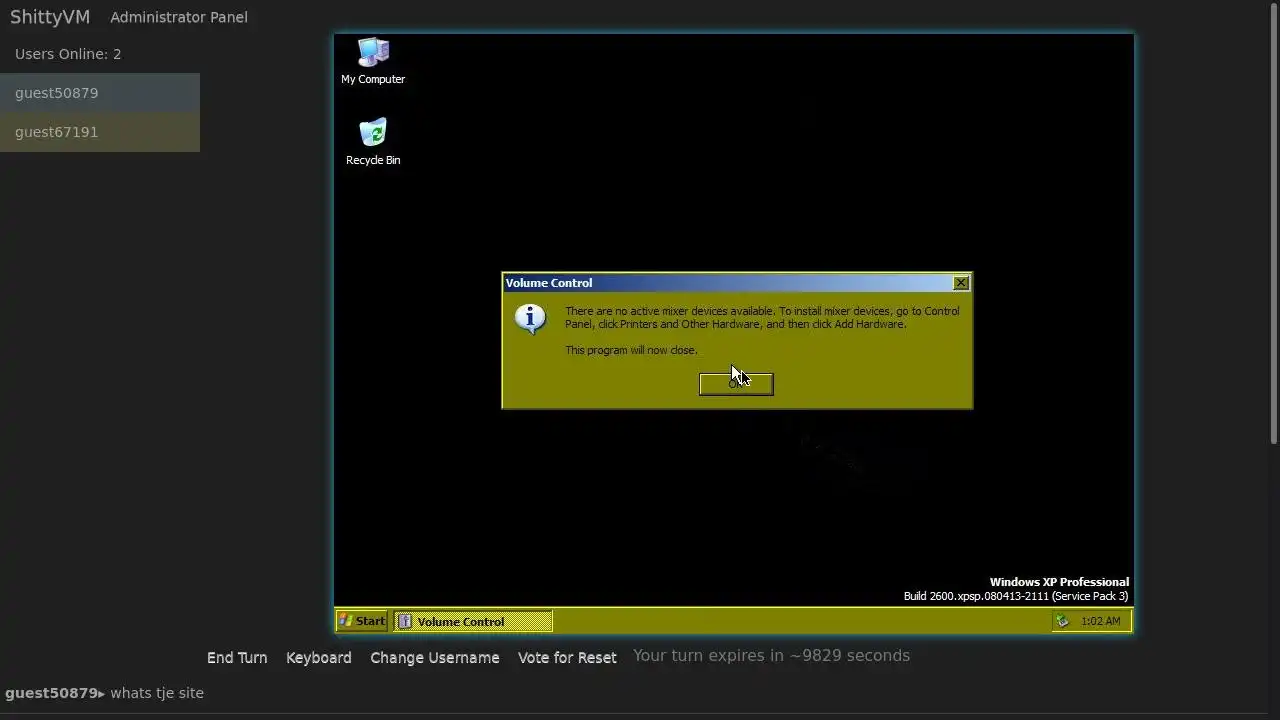Viewport: 1280px width, 720px height.
Task: Click the turn expiry countdown text
Action: point(771,656)
